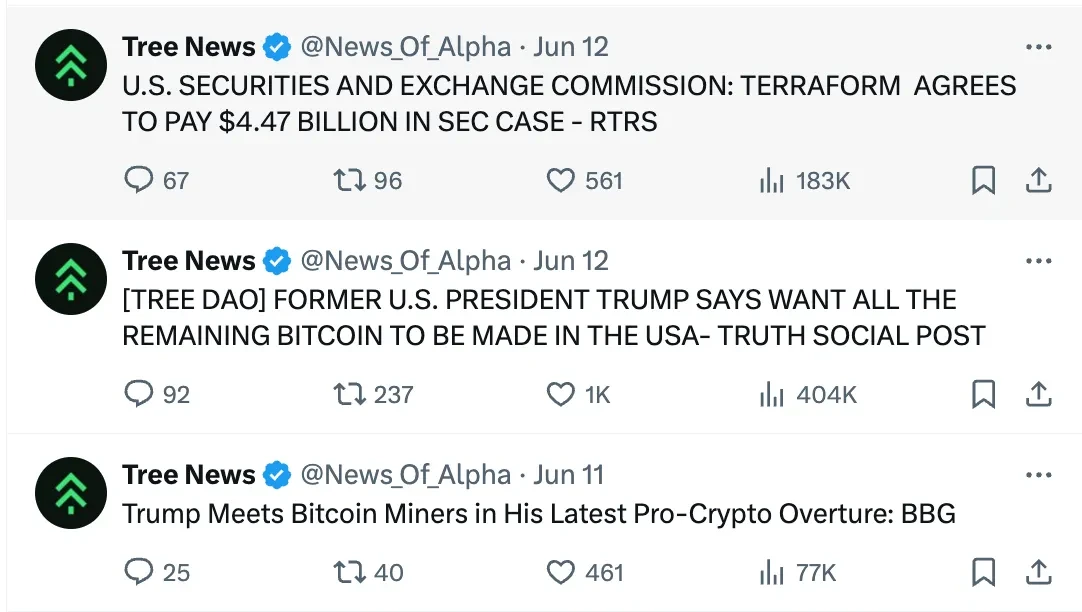
Task: Open more options for Bitcoin Miners tweet
Action: pyautogui.click(x=1039, y=475)
